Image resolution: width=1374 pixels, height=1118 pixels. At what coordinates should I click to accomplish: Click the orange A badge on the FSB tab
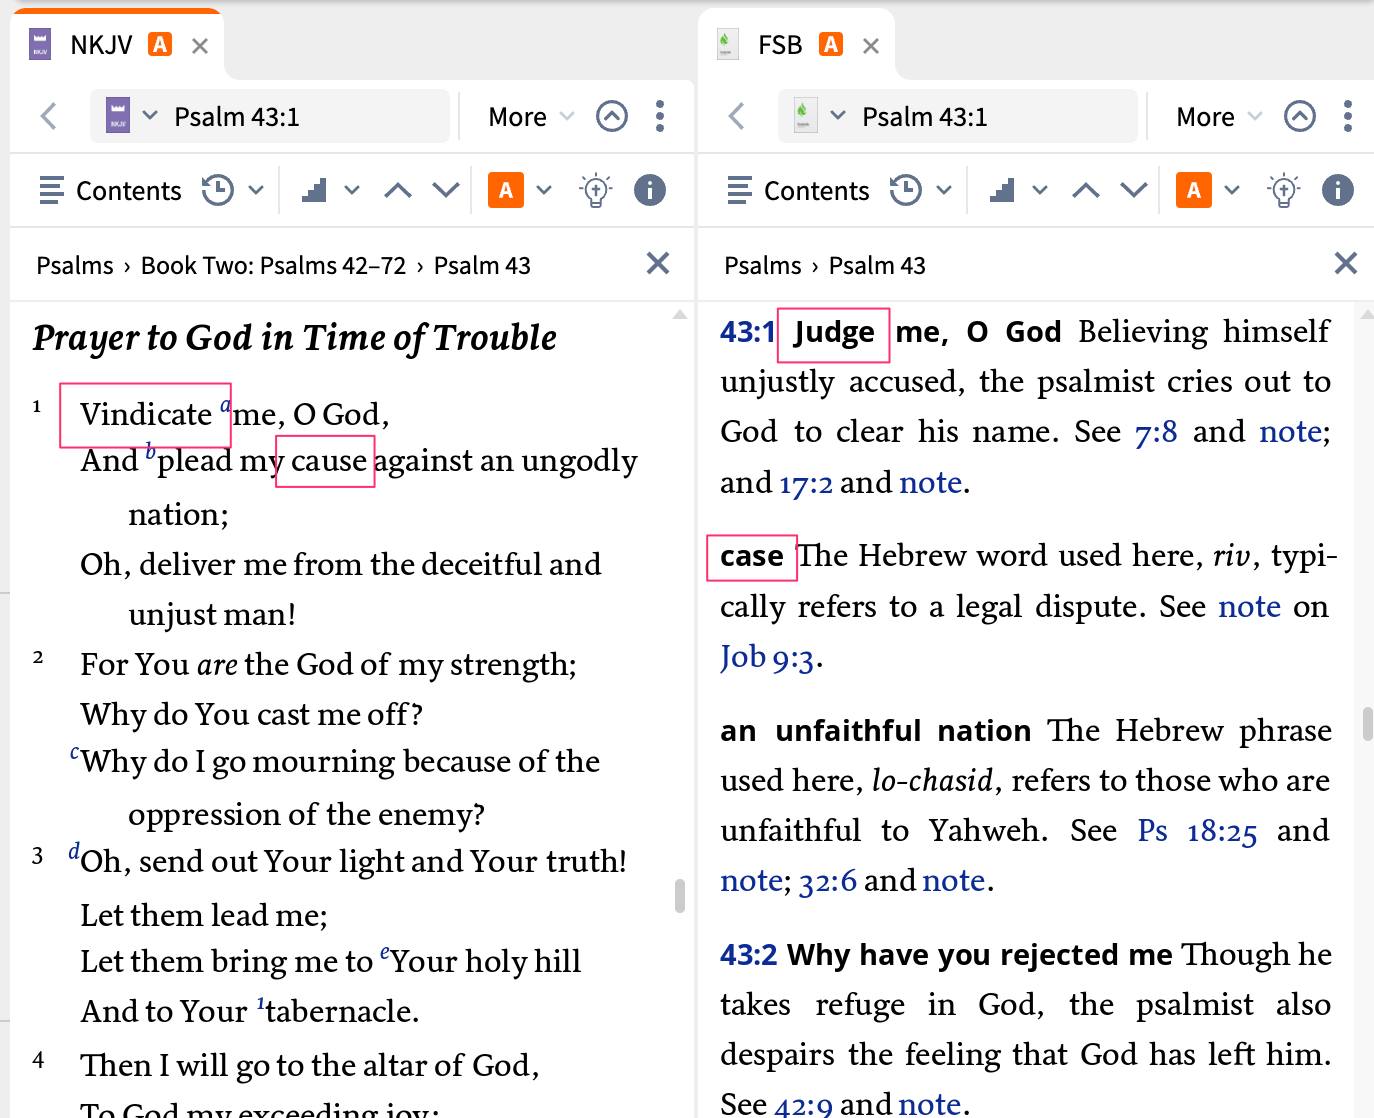pyautogui.click(x=831, y=44)
